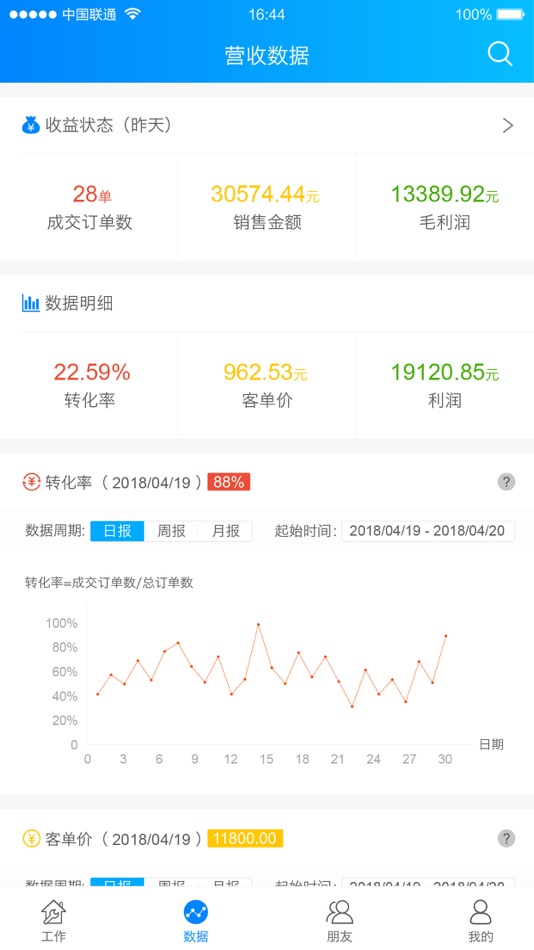Click the 数据明细 heading

(x=79, y=303)
